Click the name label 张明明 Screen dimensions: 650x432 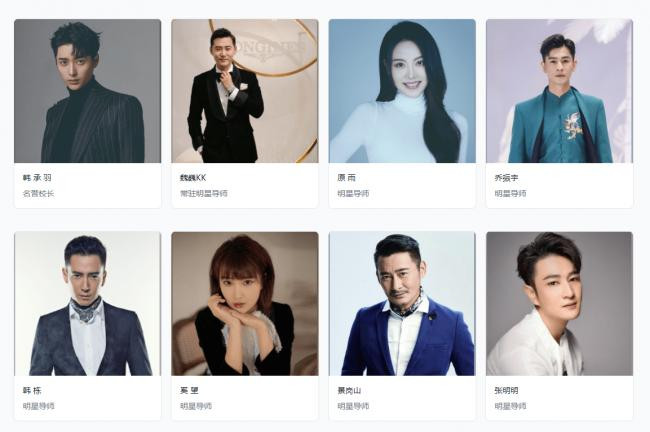[506, 391]
